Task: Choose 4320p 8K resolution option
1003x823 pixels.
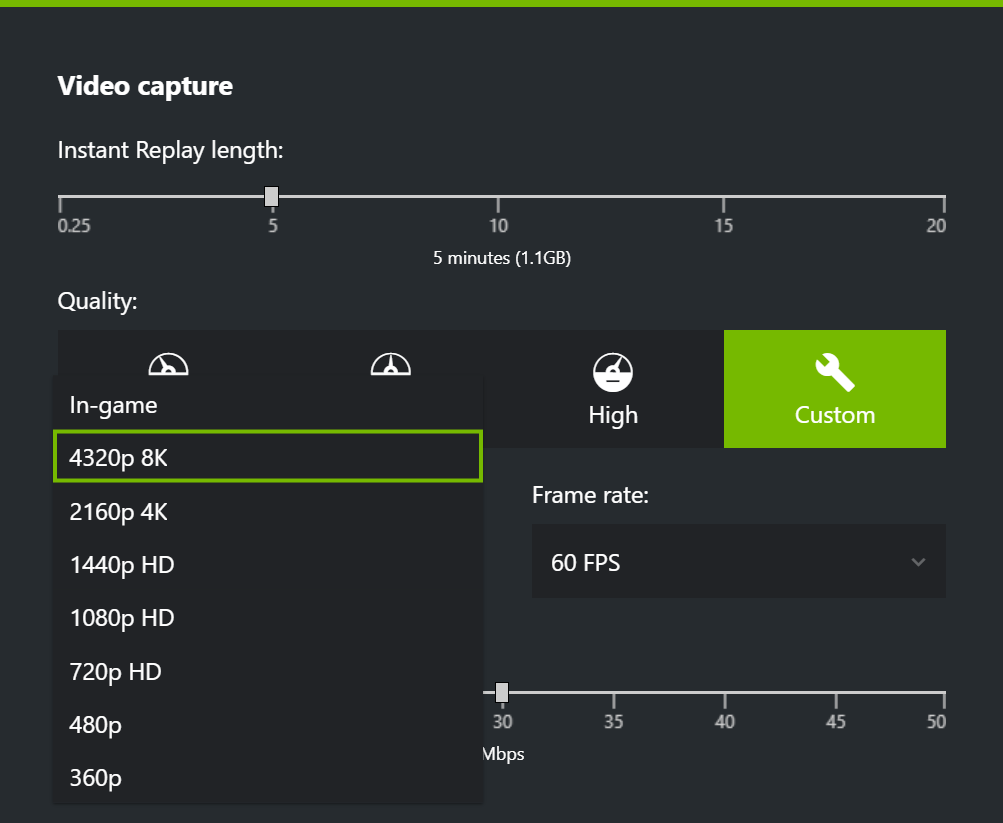Action: (268, 457)
